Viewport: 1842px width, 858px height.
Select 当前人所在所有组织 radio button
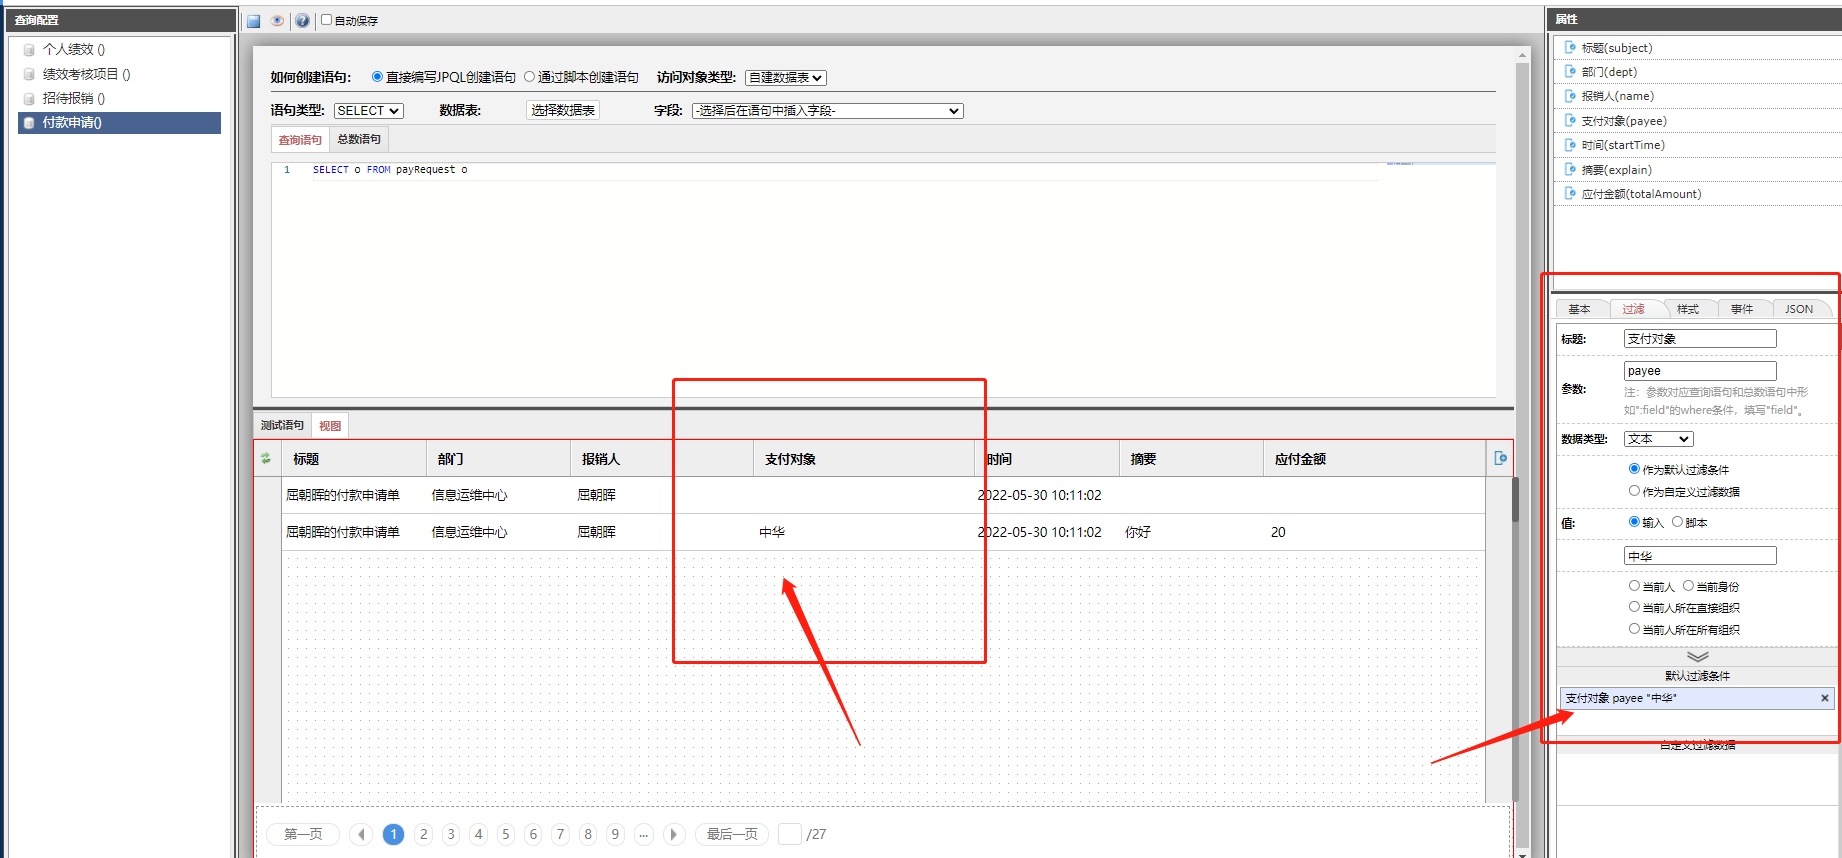(x=1634, y=629)
